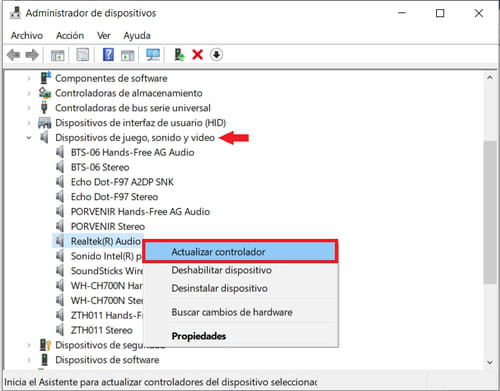Choose Deshabilitar dispositivo in context menu
Screen dimensions: 500x391
tap(240, 270)
